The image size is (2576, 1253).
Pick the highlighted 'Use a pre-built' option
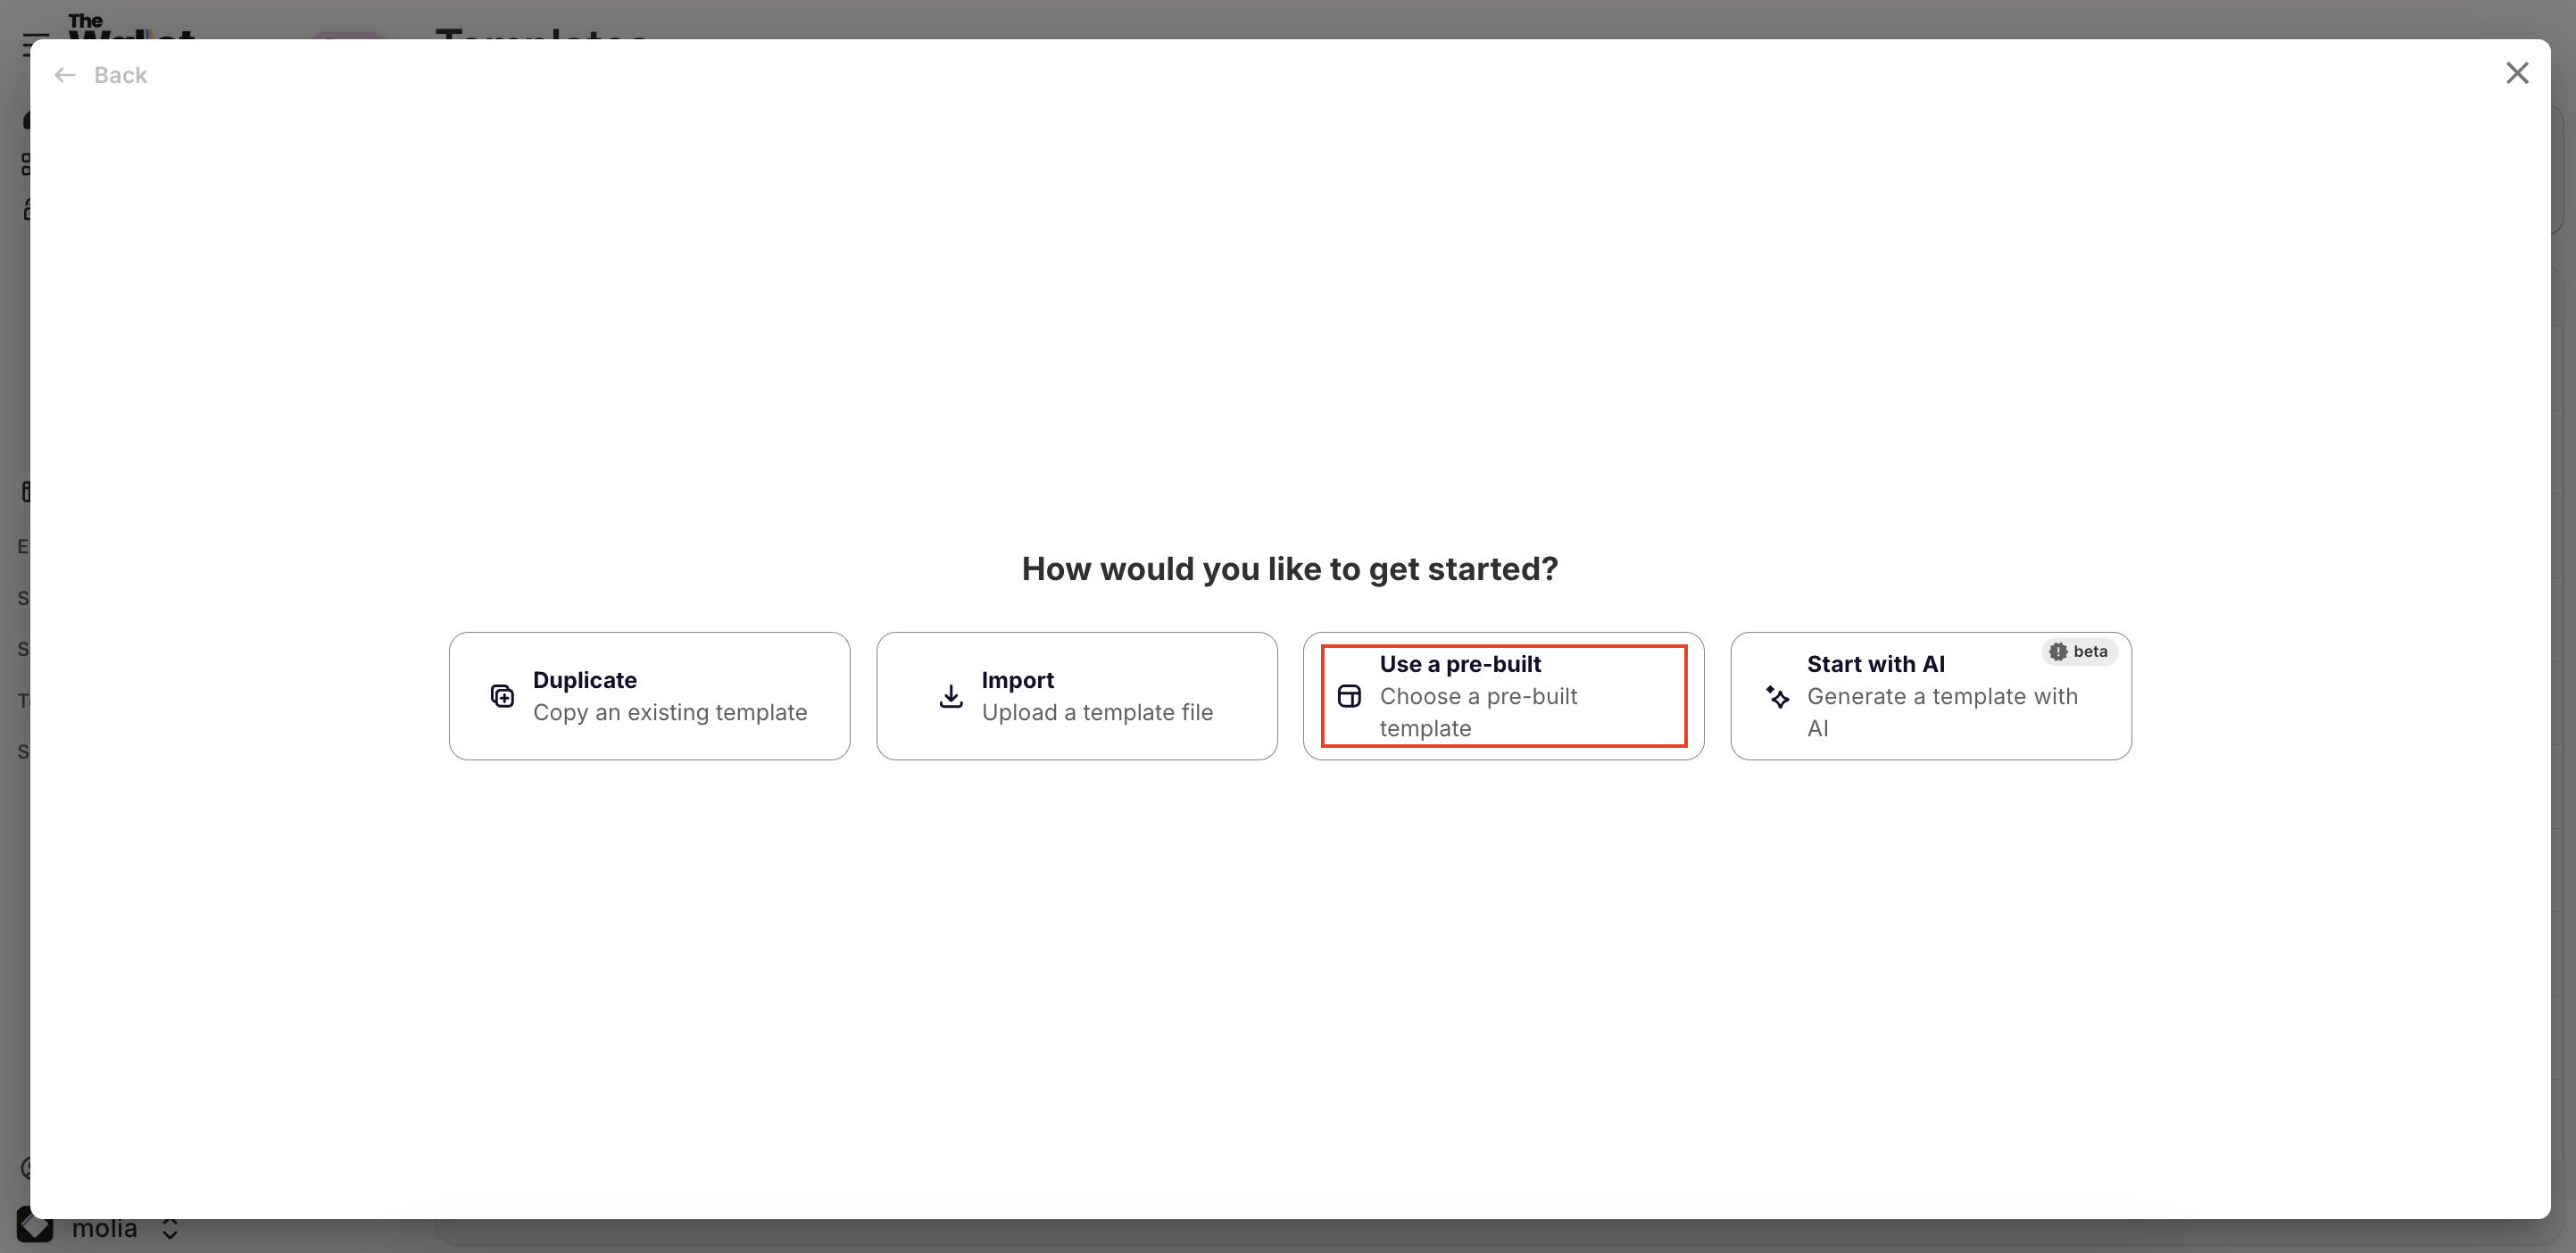tap(1504, 695)
